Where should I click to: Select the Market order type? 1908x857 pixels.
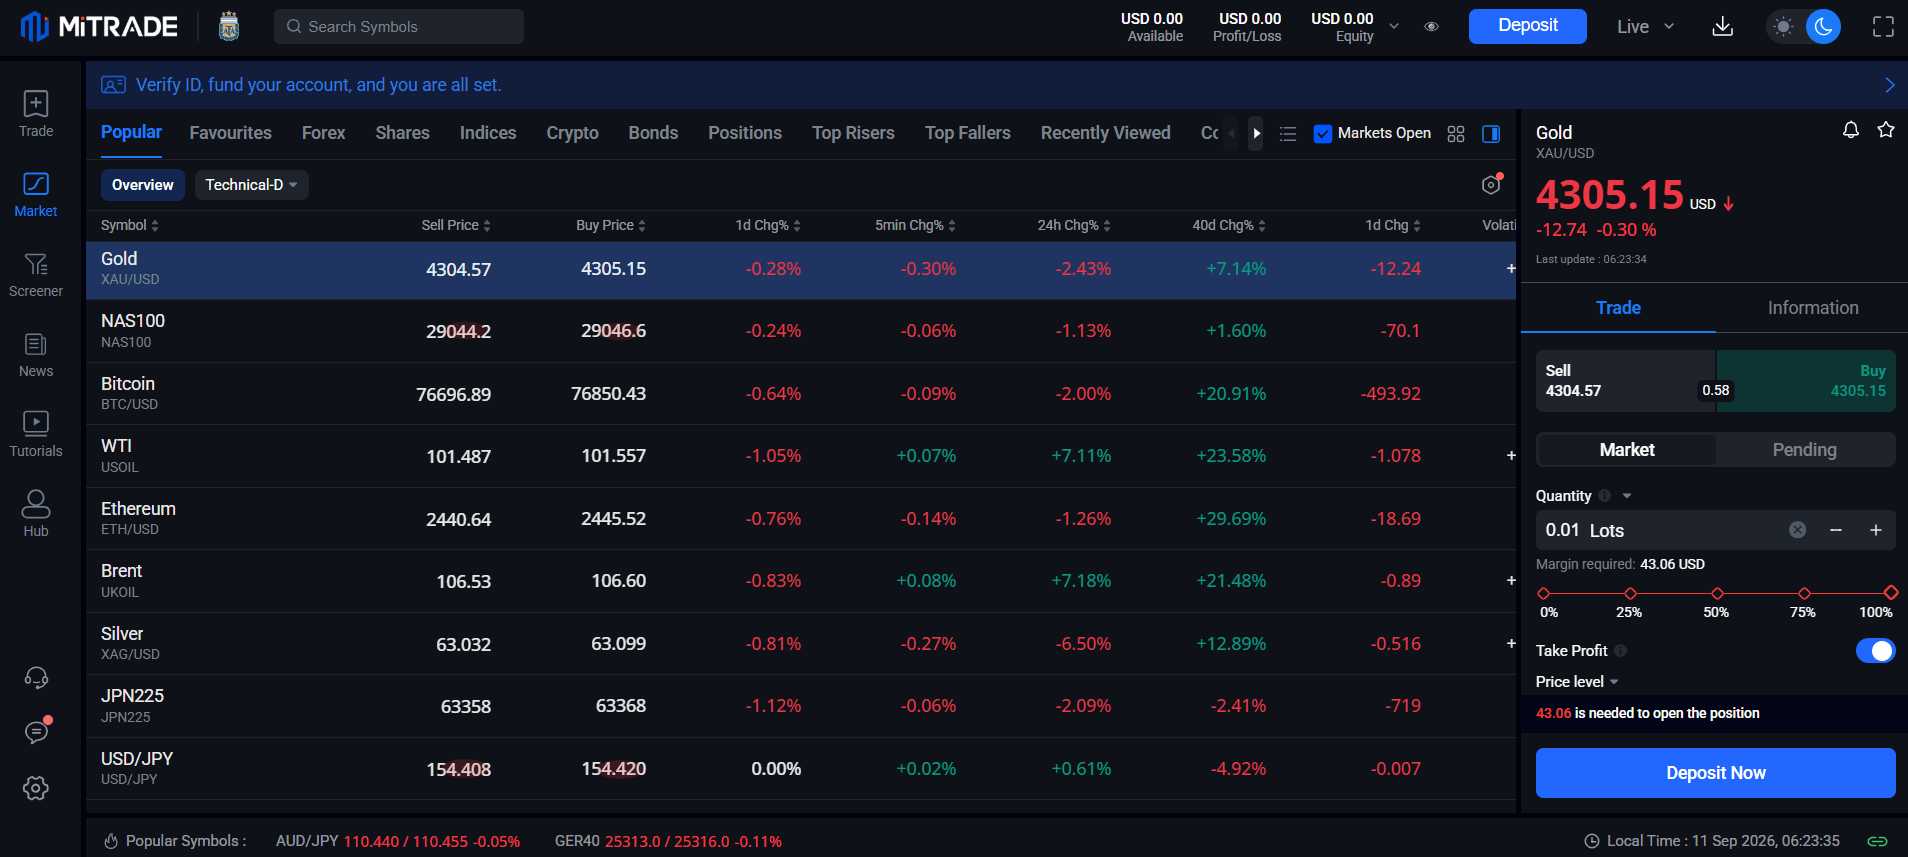tap(1626, 450)
